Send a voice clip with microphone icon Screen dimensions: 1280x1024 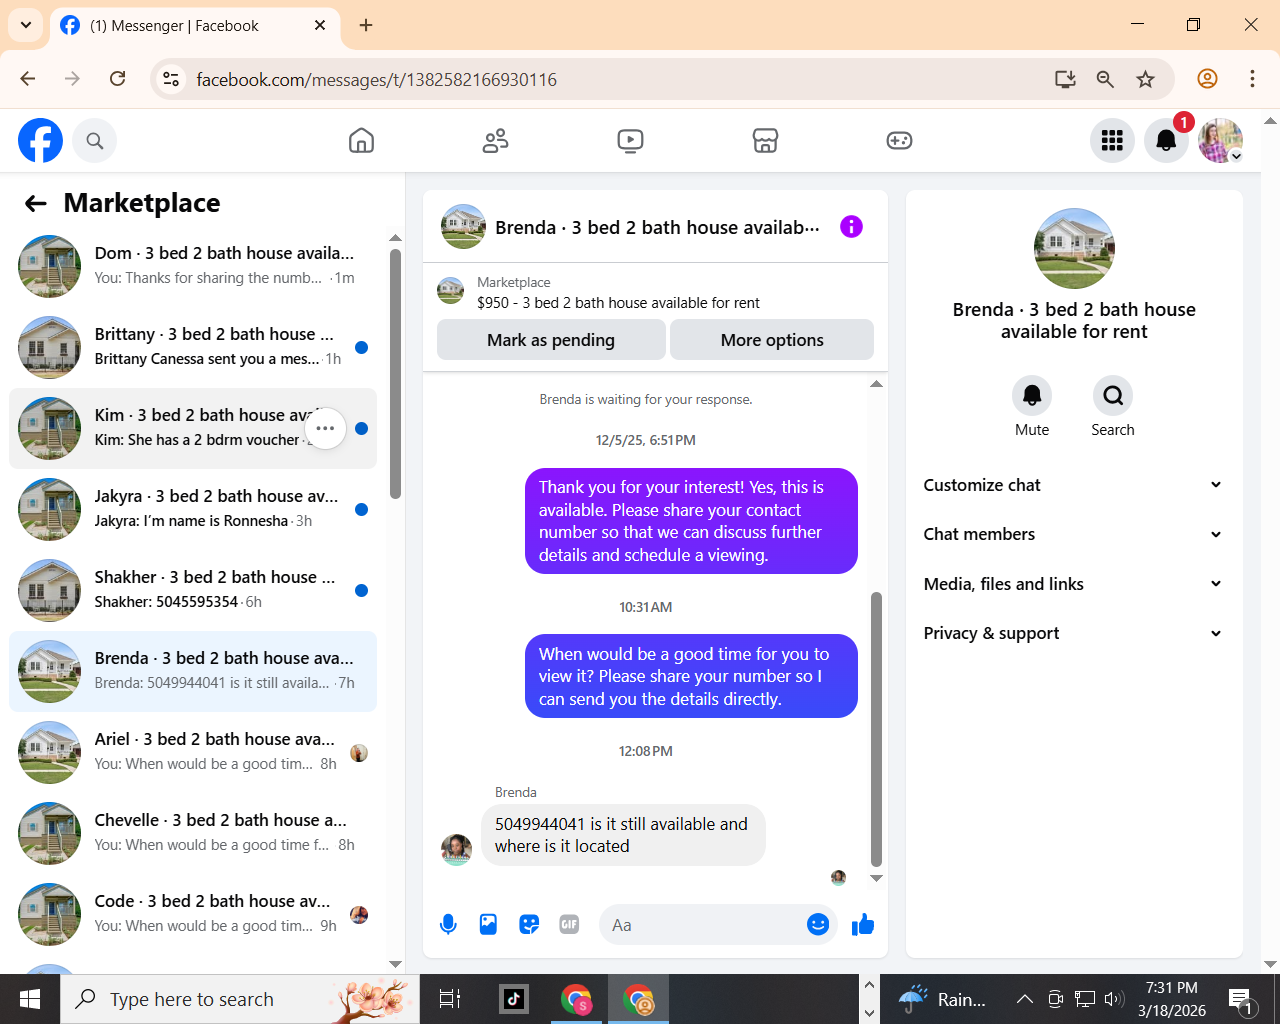pyautogui.click(x=448, y=925)
